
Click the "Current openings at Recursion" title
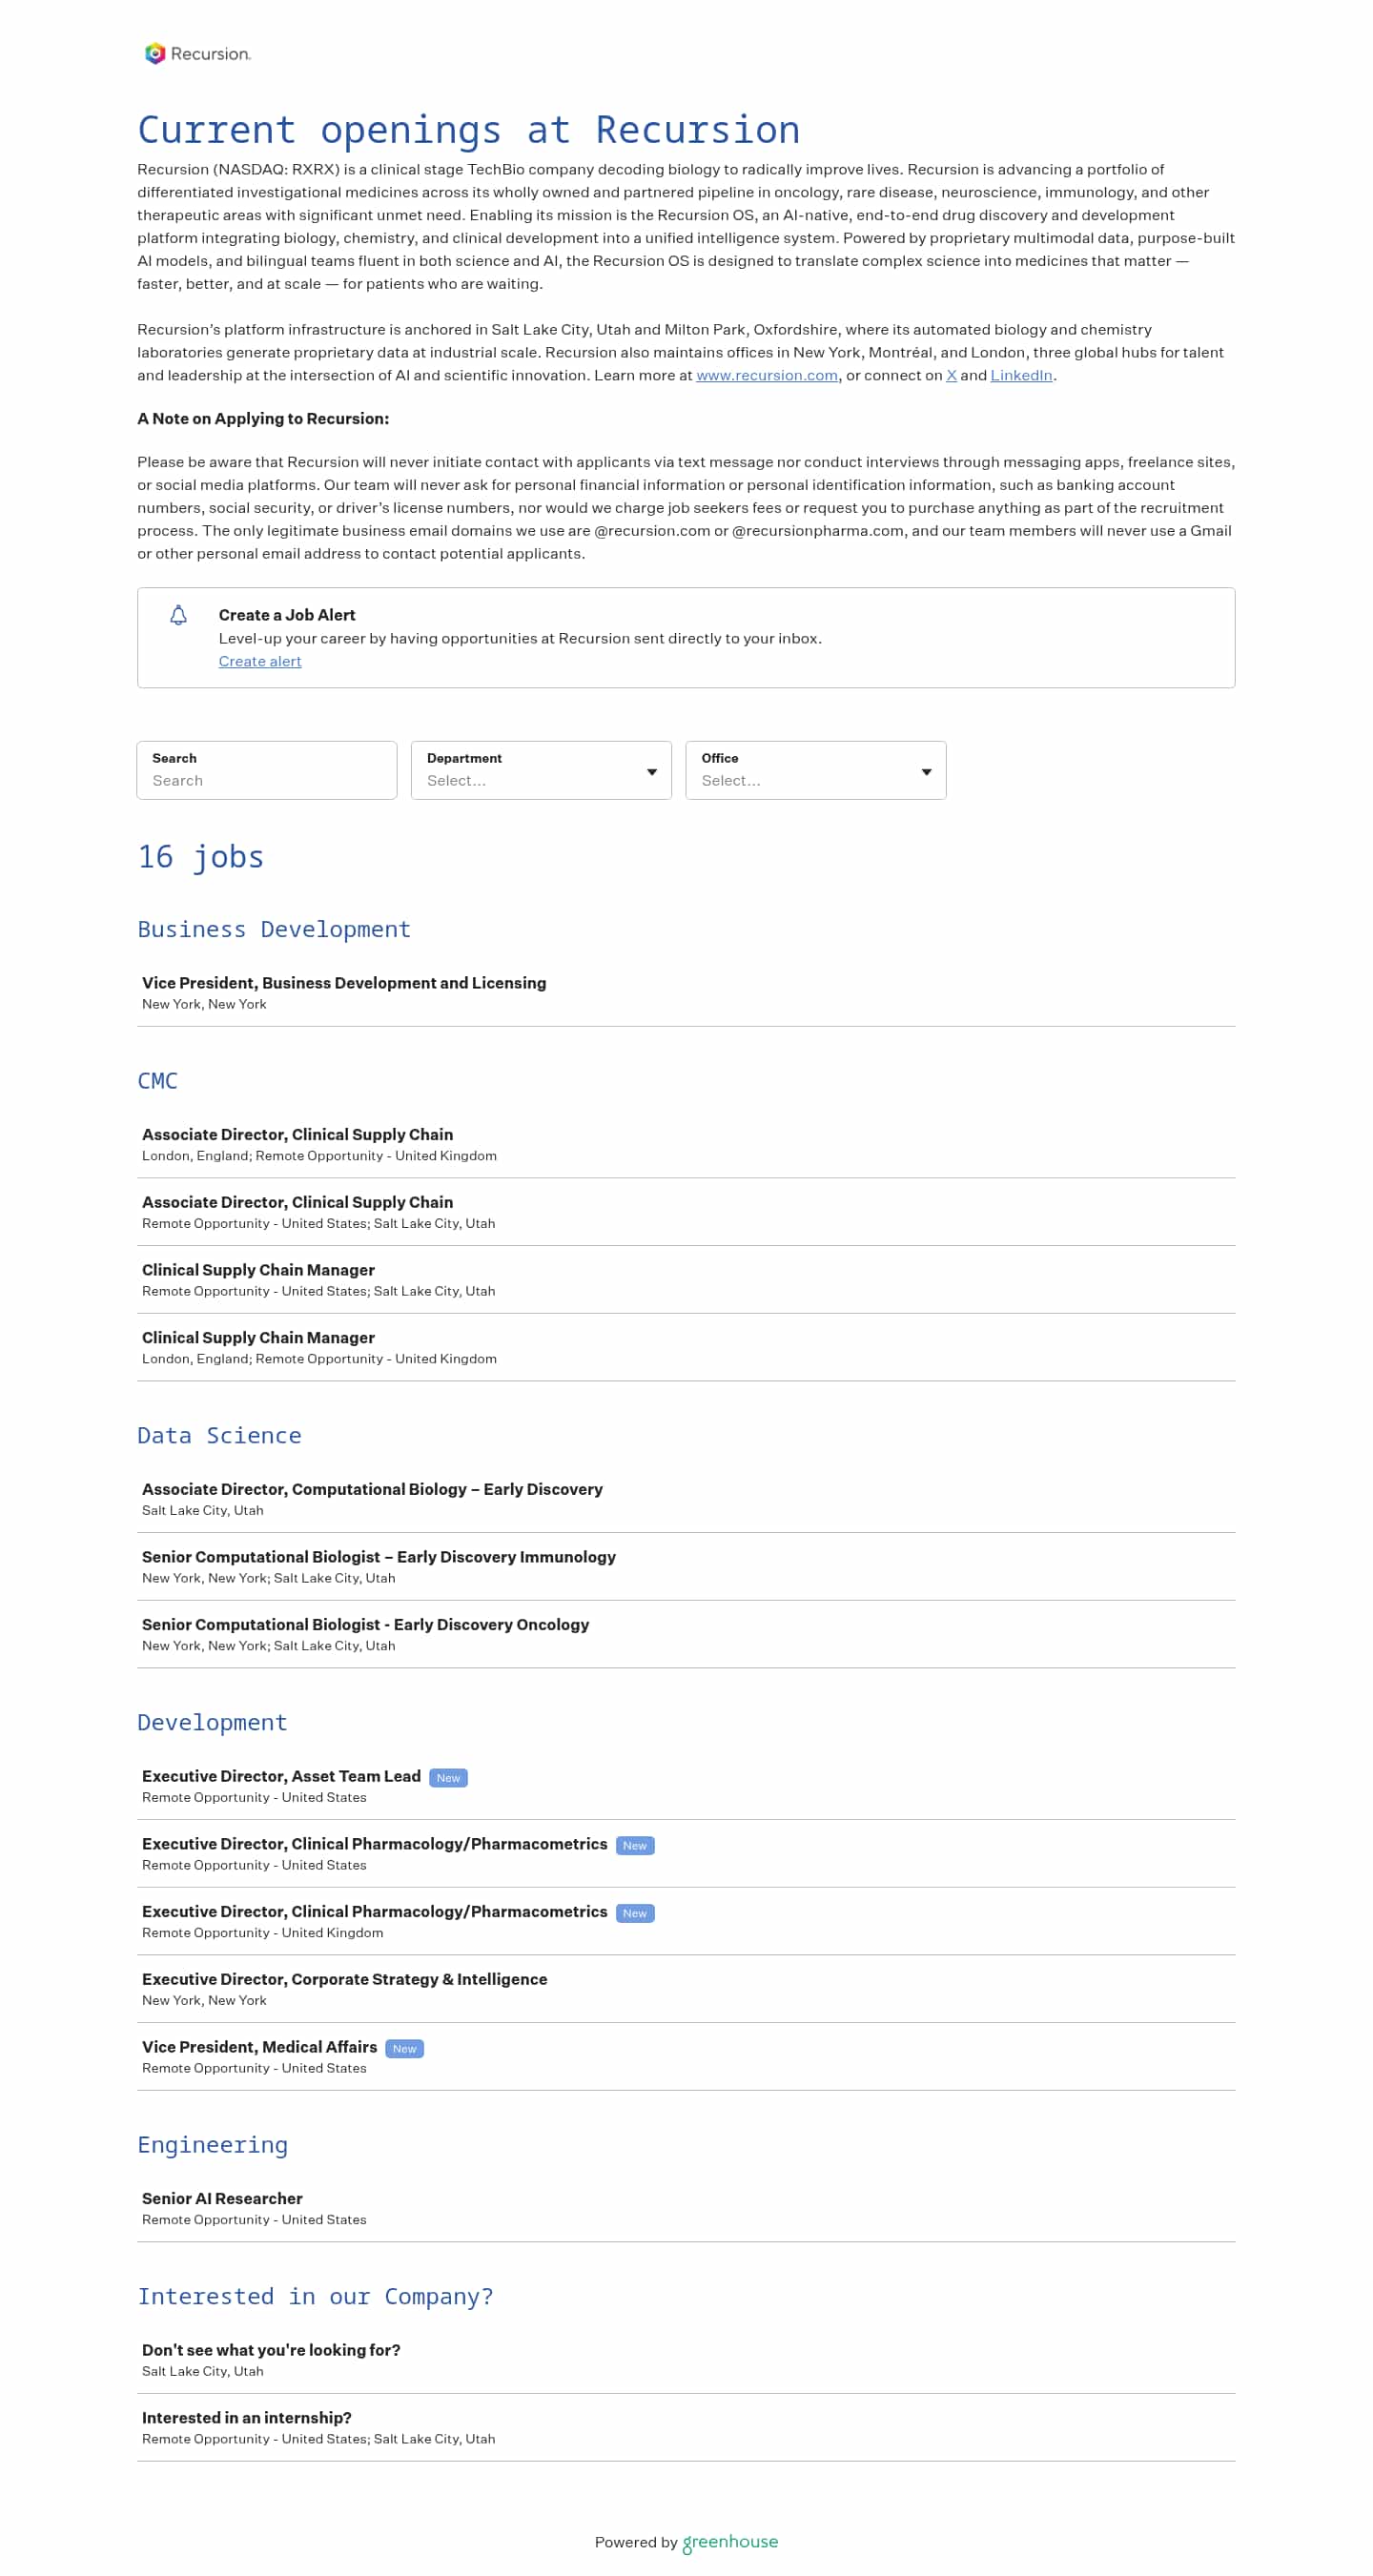[x=468, y=131]
